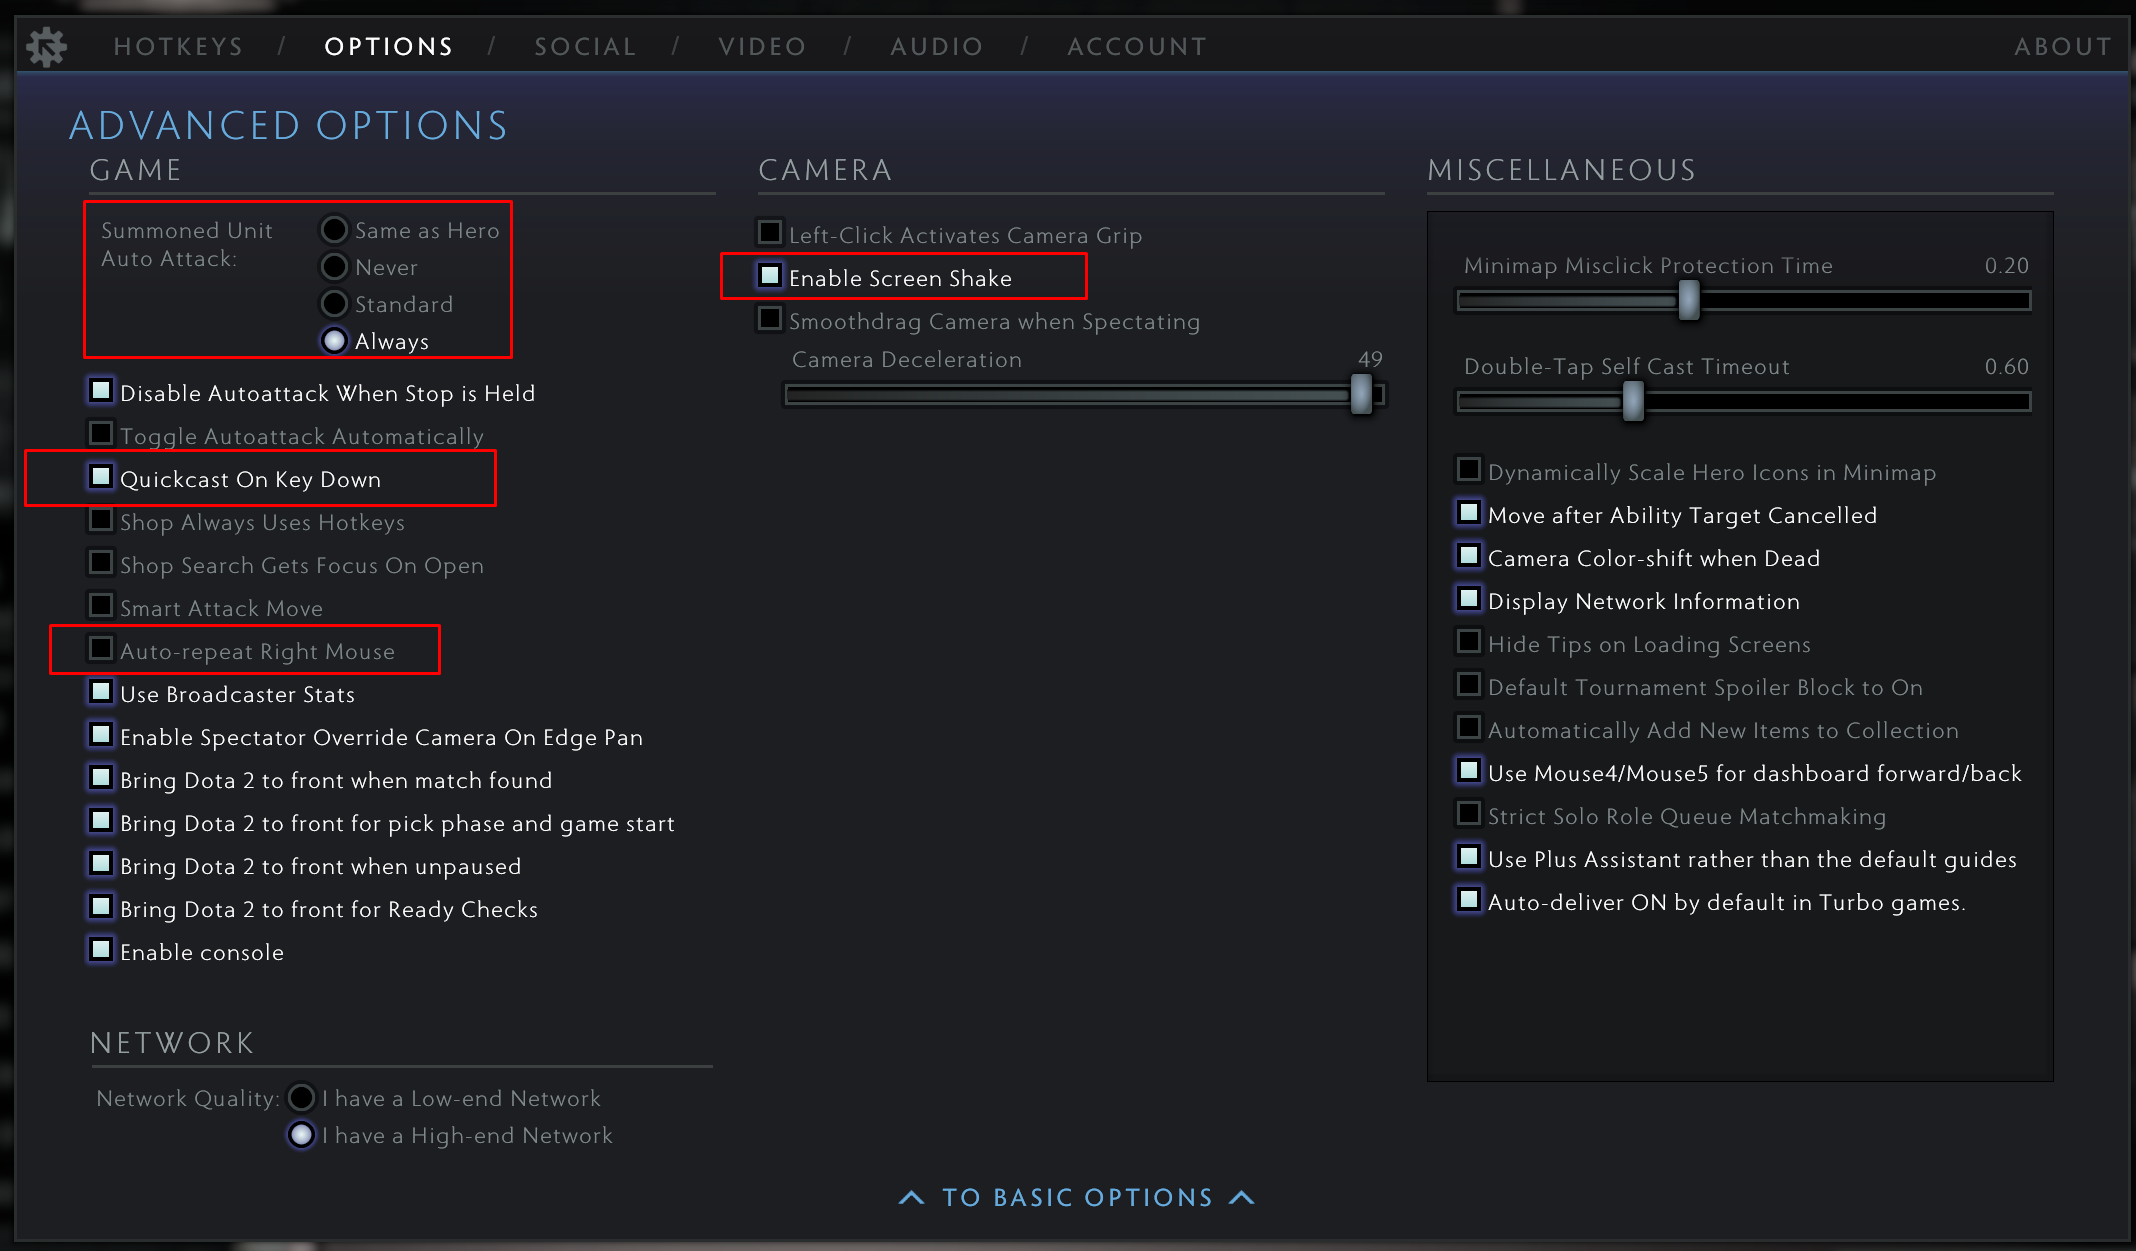This screenshot has height=1251, width=2136.
Task: Disable Camera Color-shift when Dead
Action: pyautogui.click(x=1468, y=555)
